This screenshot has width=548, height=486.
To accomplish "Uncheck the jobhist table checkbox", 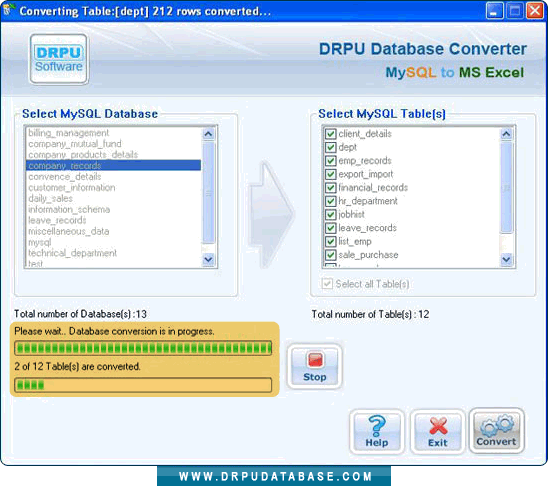I will [331, 214].
